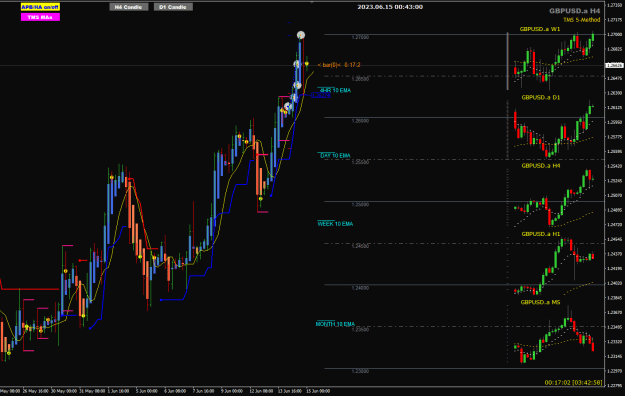This screenshot has width=625, height=396.
Task: Click the white circle marker at the chart high
Action: click(x=301, y=35)
